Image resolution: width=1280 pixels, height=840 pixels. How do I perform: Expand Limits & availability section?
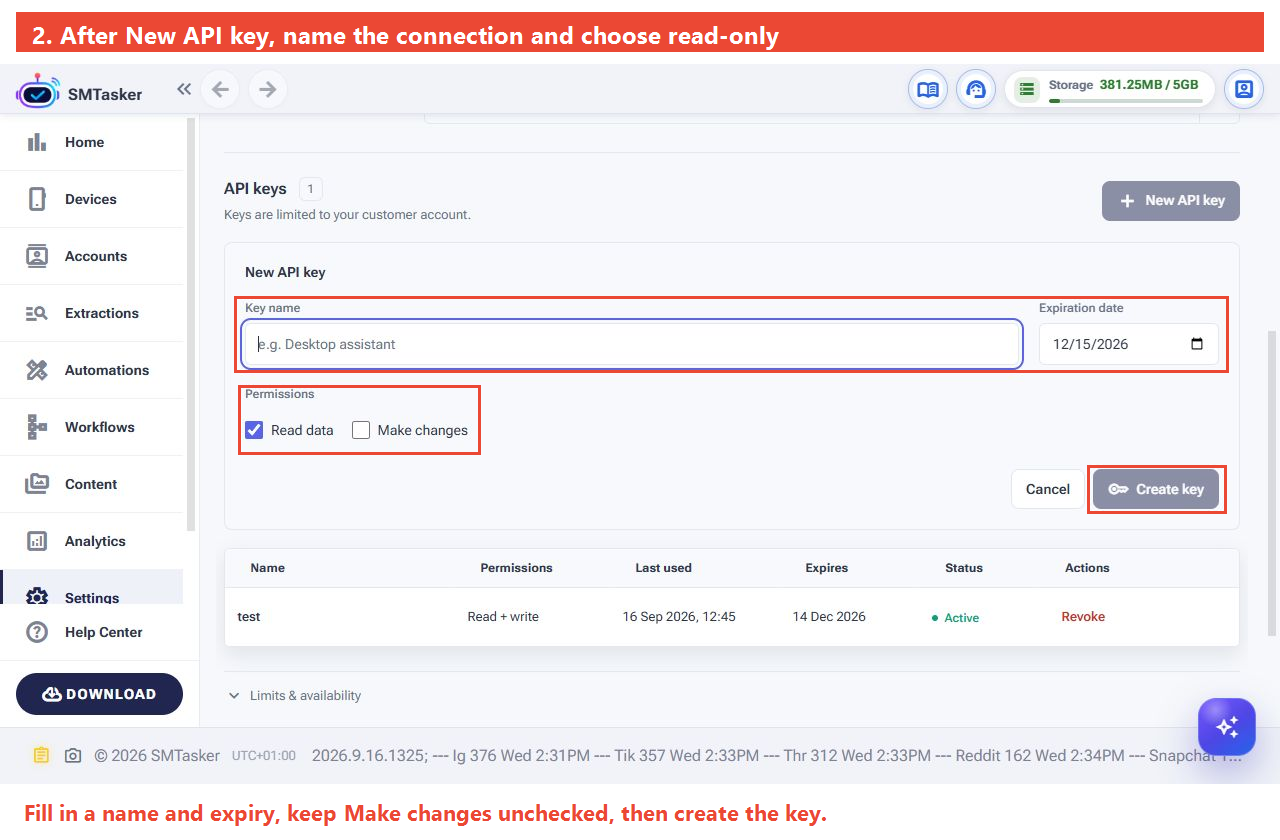(295, 695)
